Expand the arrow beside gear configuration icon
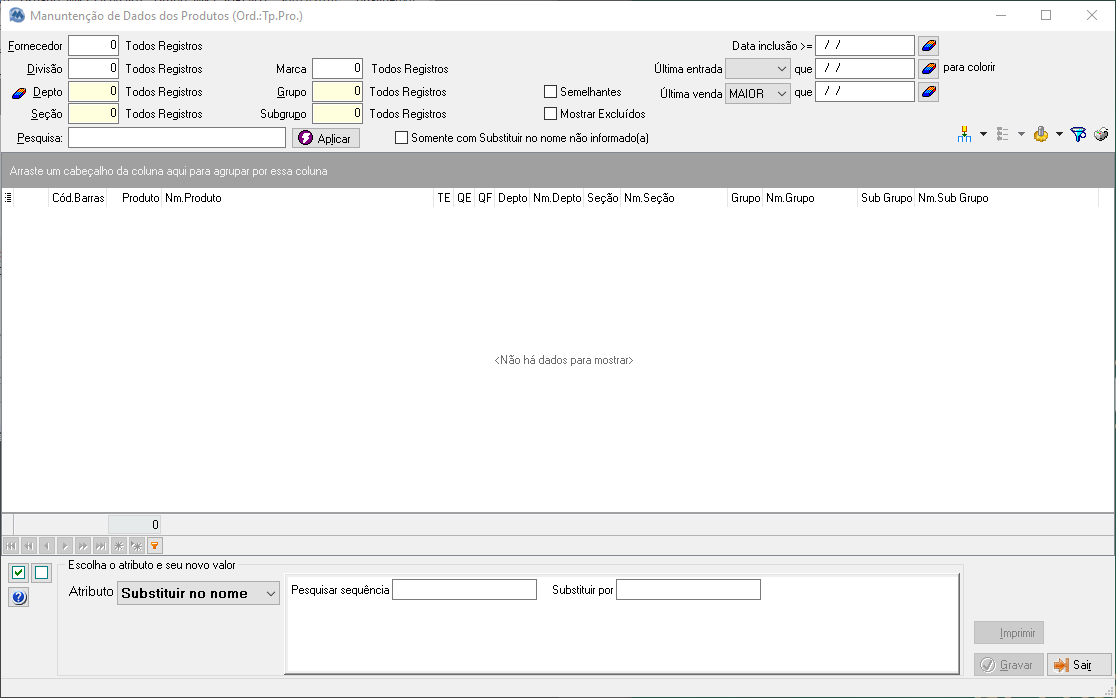Image resolution: width=1116 pixels, height=698 pixels. point(1058,134)
